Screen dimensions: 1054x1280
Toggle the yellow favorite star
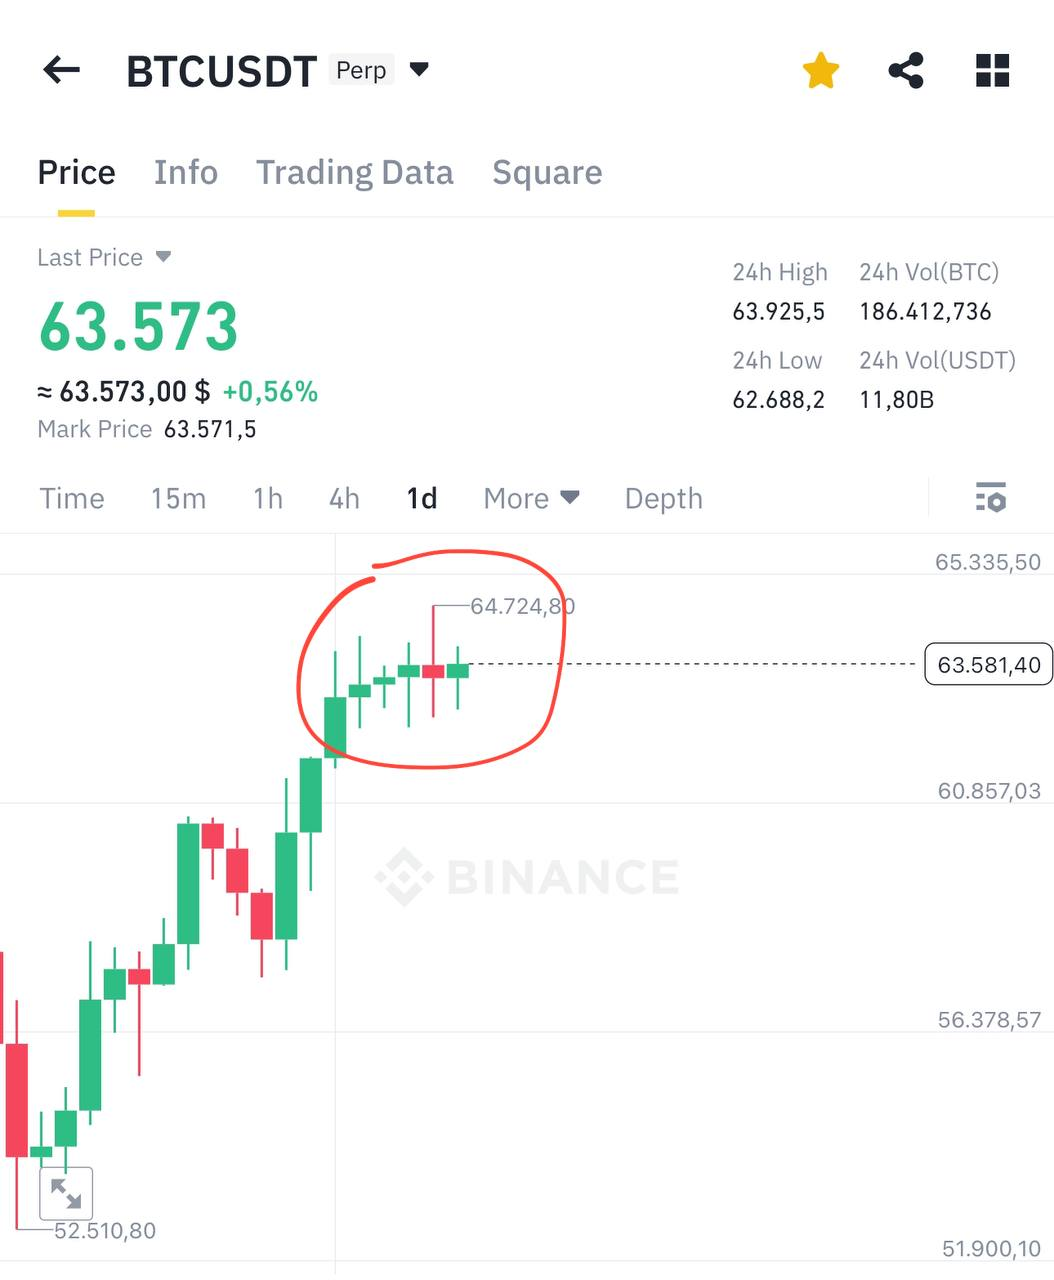820,71
